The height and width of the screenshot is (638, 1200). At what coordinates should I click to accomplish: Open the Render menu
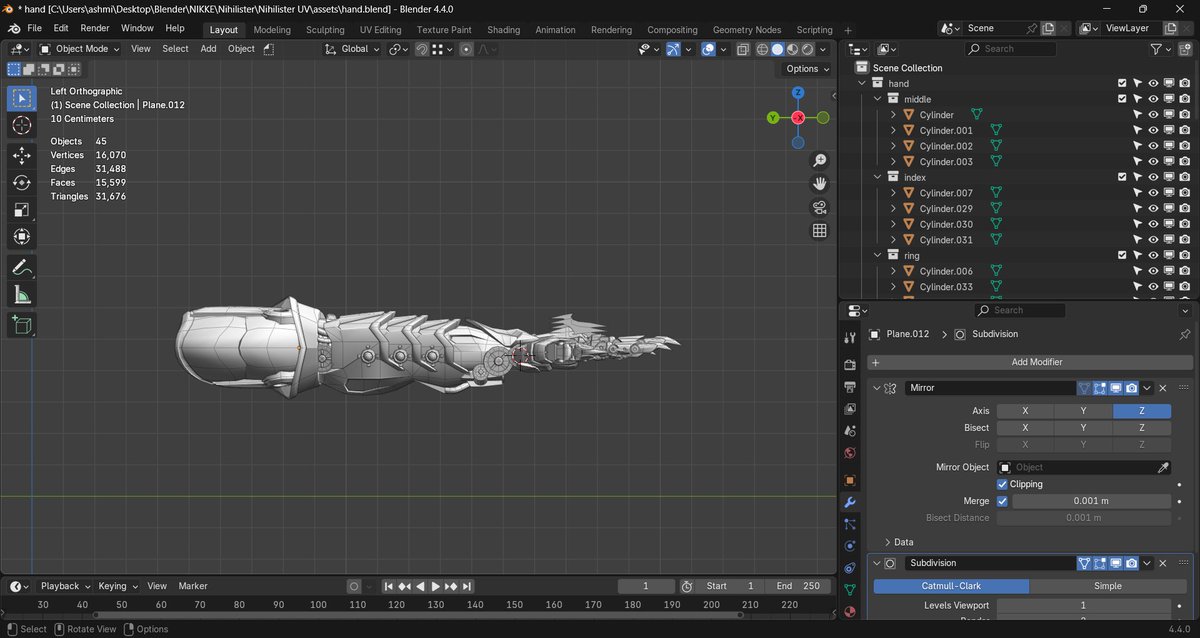[x=95, y=28]
